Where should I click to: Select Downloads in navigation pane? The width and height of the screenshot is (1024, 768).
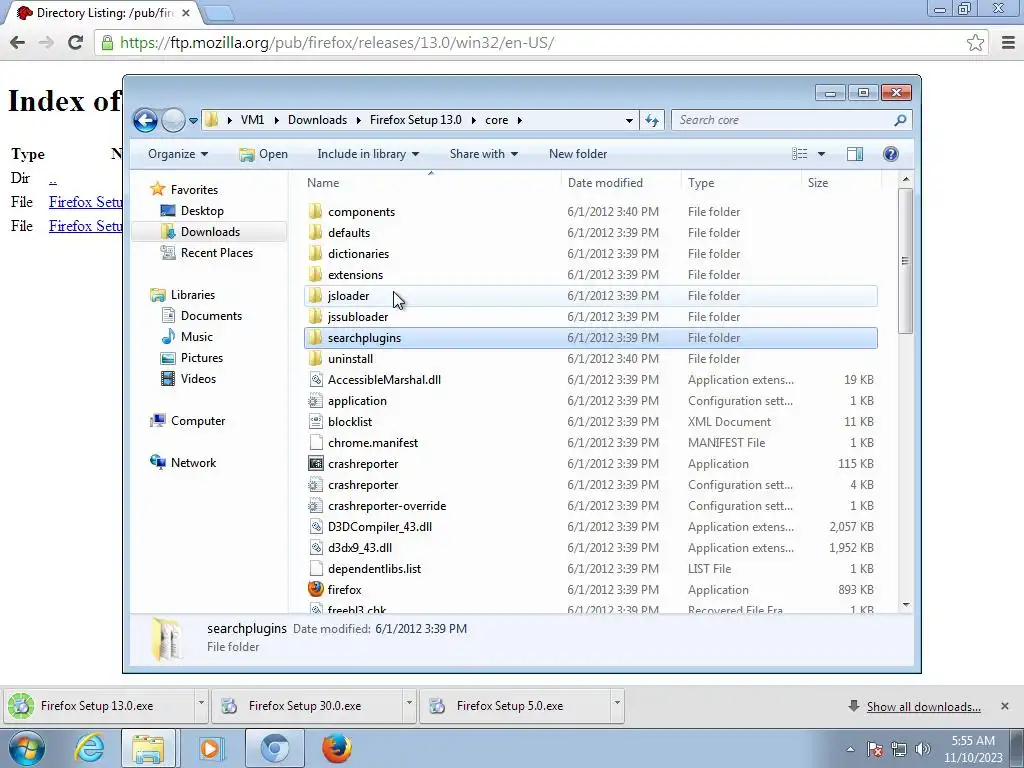click(x=209, y=232)
